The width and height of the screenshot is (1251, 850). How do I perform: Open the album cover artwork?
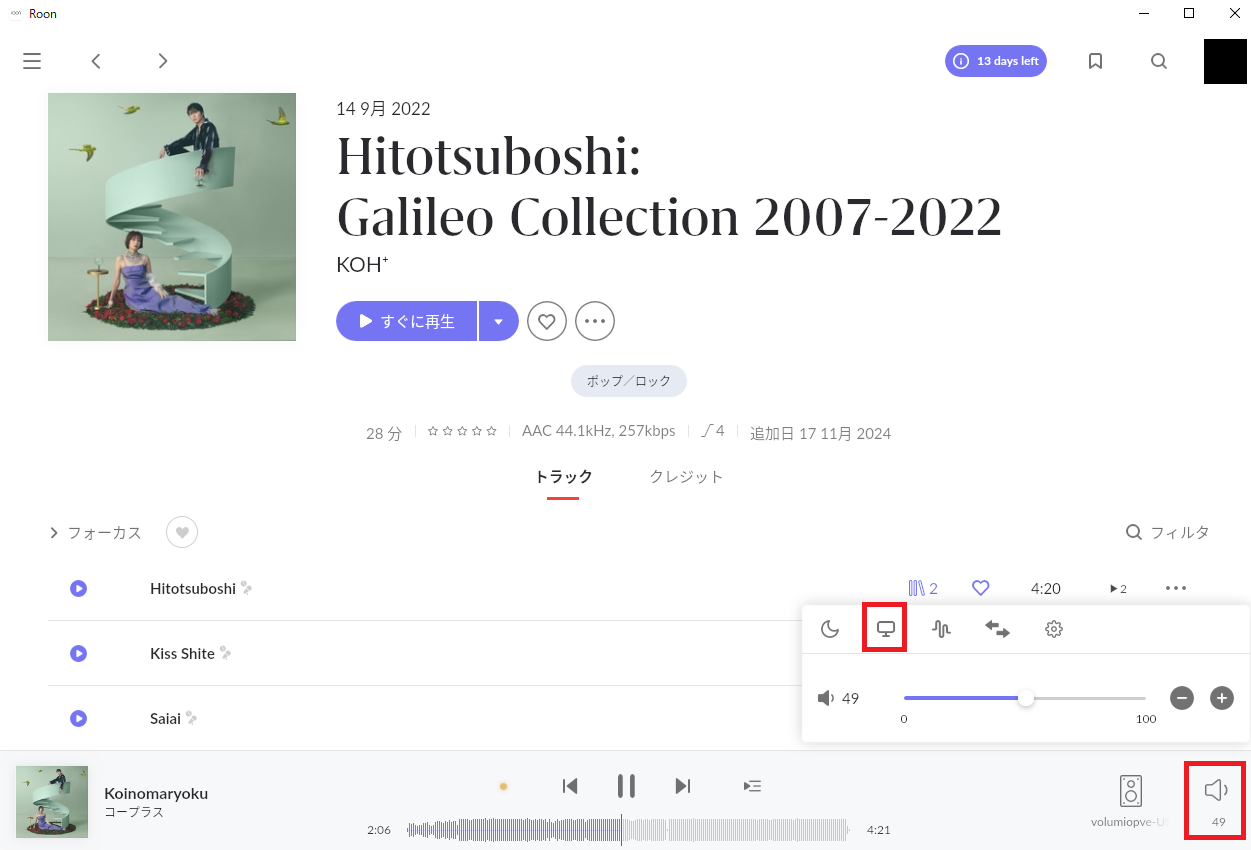(x=172, y=217)
